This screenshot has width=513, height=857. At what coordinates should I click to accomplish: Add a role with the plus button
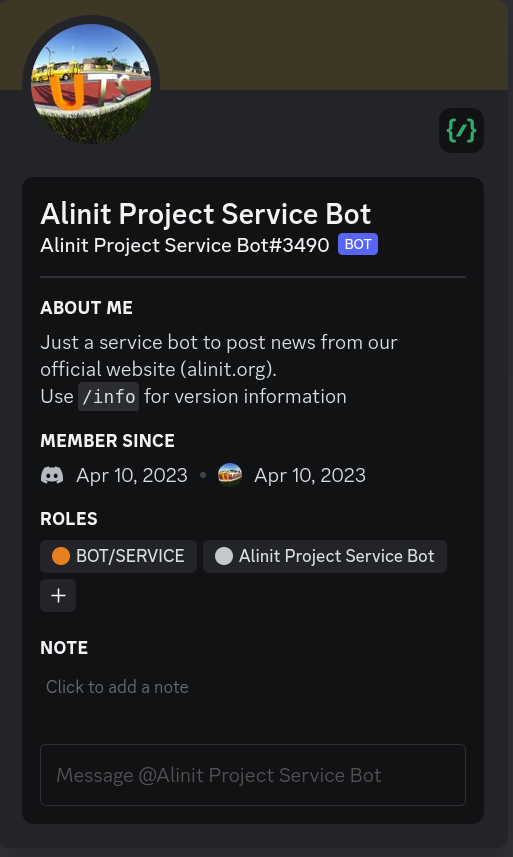coord(58,595)
